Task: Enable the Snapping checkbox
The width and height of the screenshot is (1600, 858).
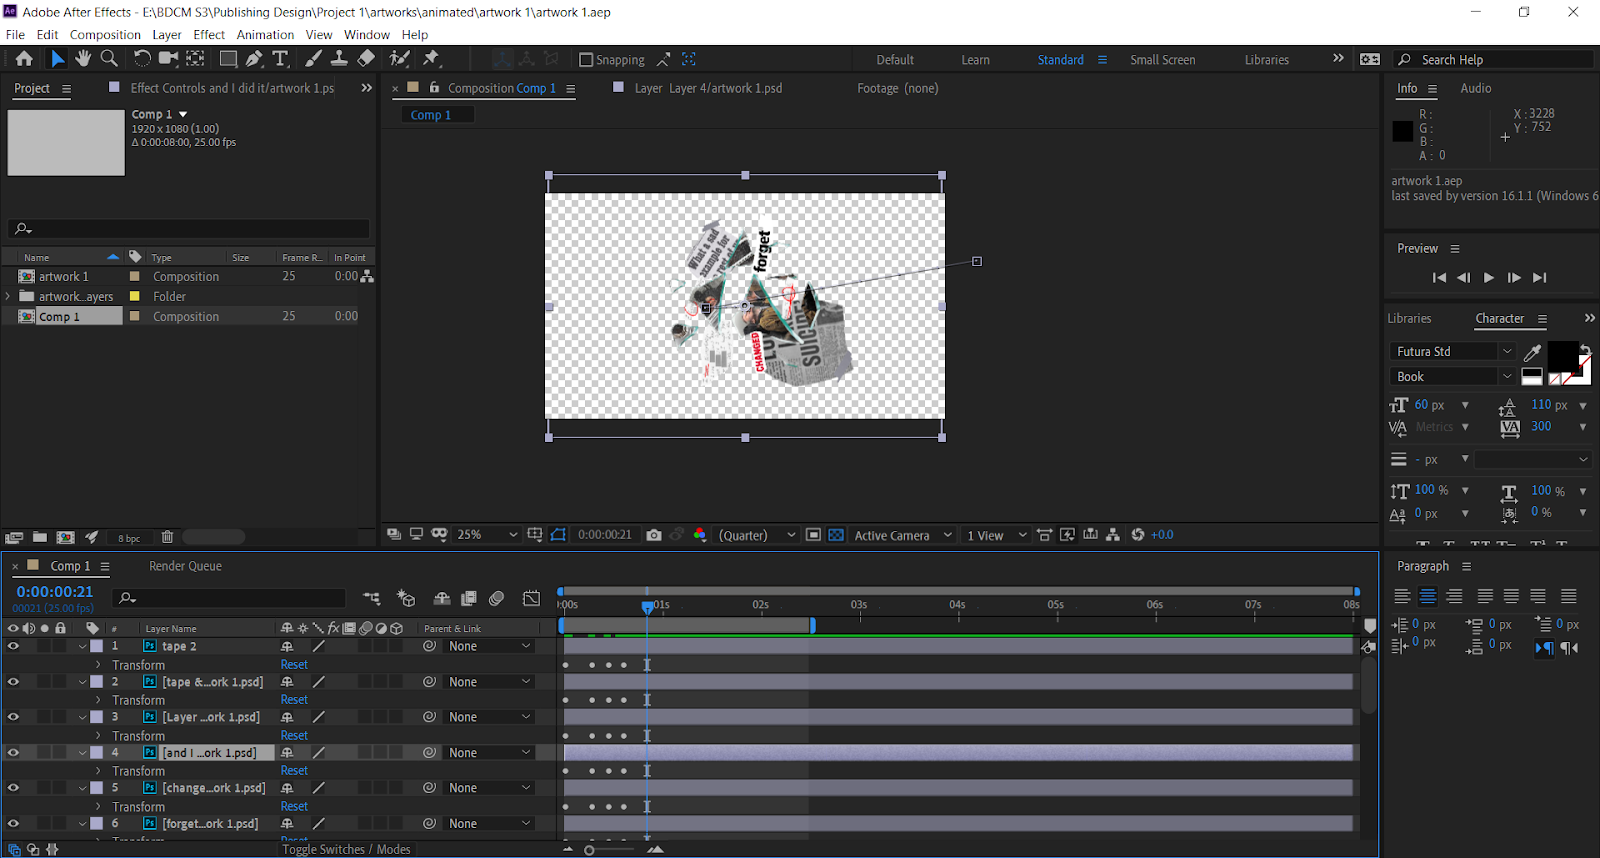Action: tap(586, 60)
